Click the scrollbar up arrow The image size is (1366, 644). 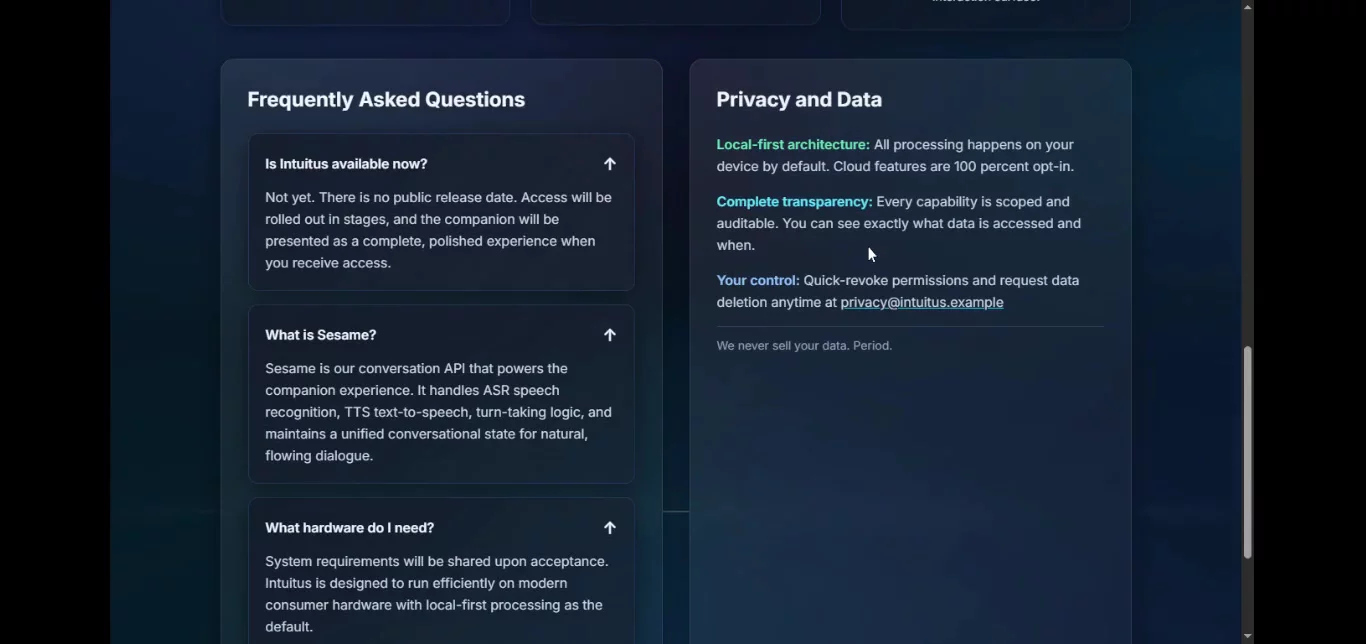tap(1247, 7)
